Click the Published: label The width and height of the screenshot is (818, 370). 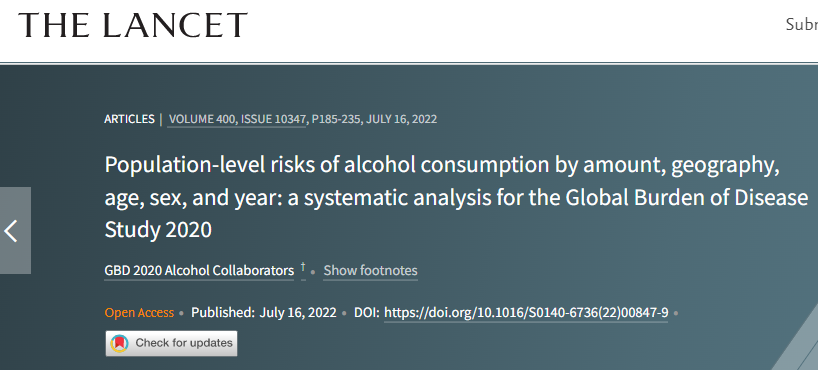click(x=223, y=313)
